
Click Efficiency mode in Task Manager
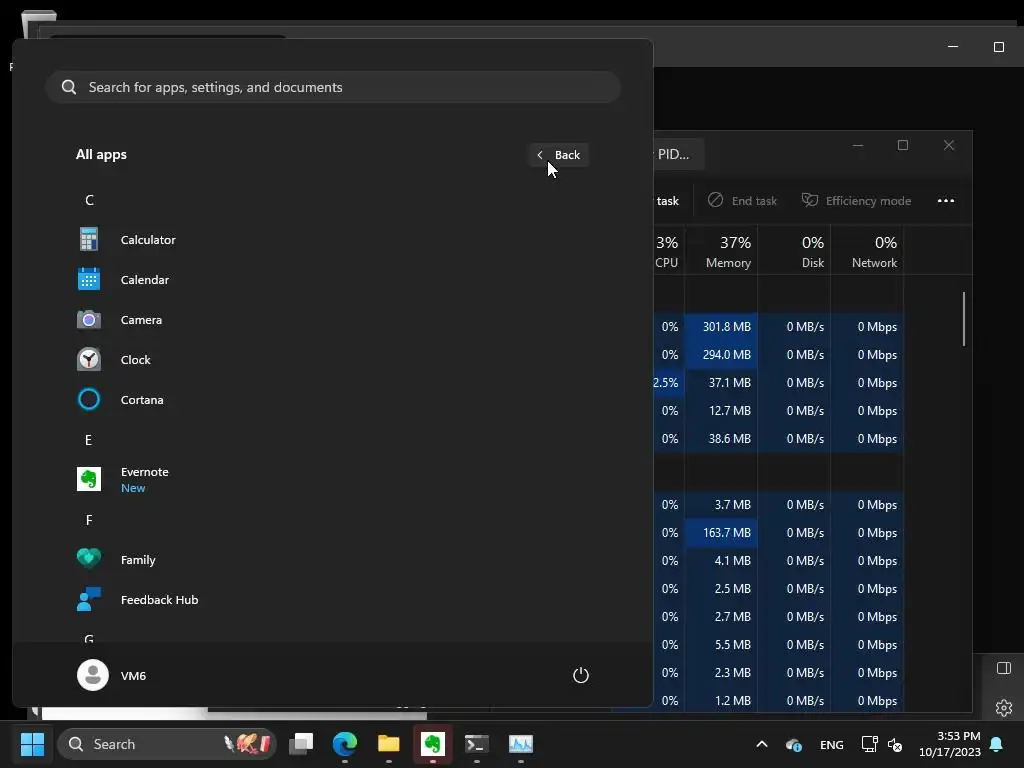856,200
